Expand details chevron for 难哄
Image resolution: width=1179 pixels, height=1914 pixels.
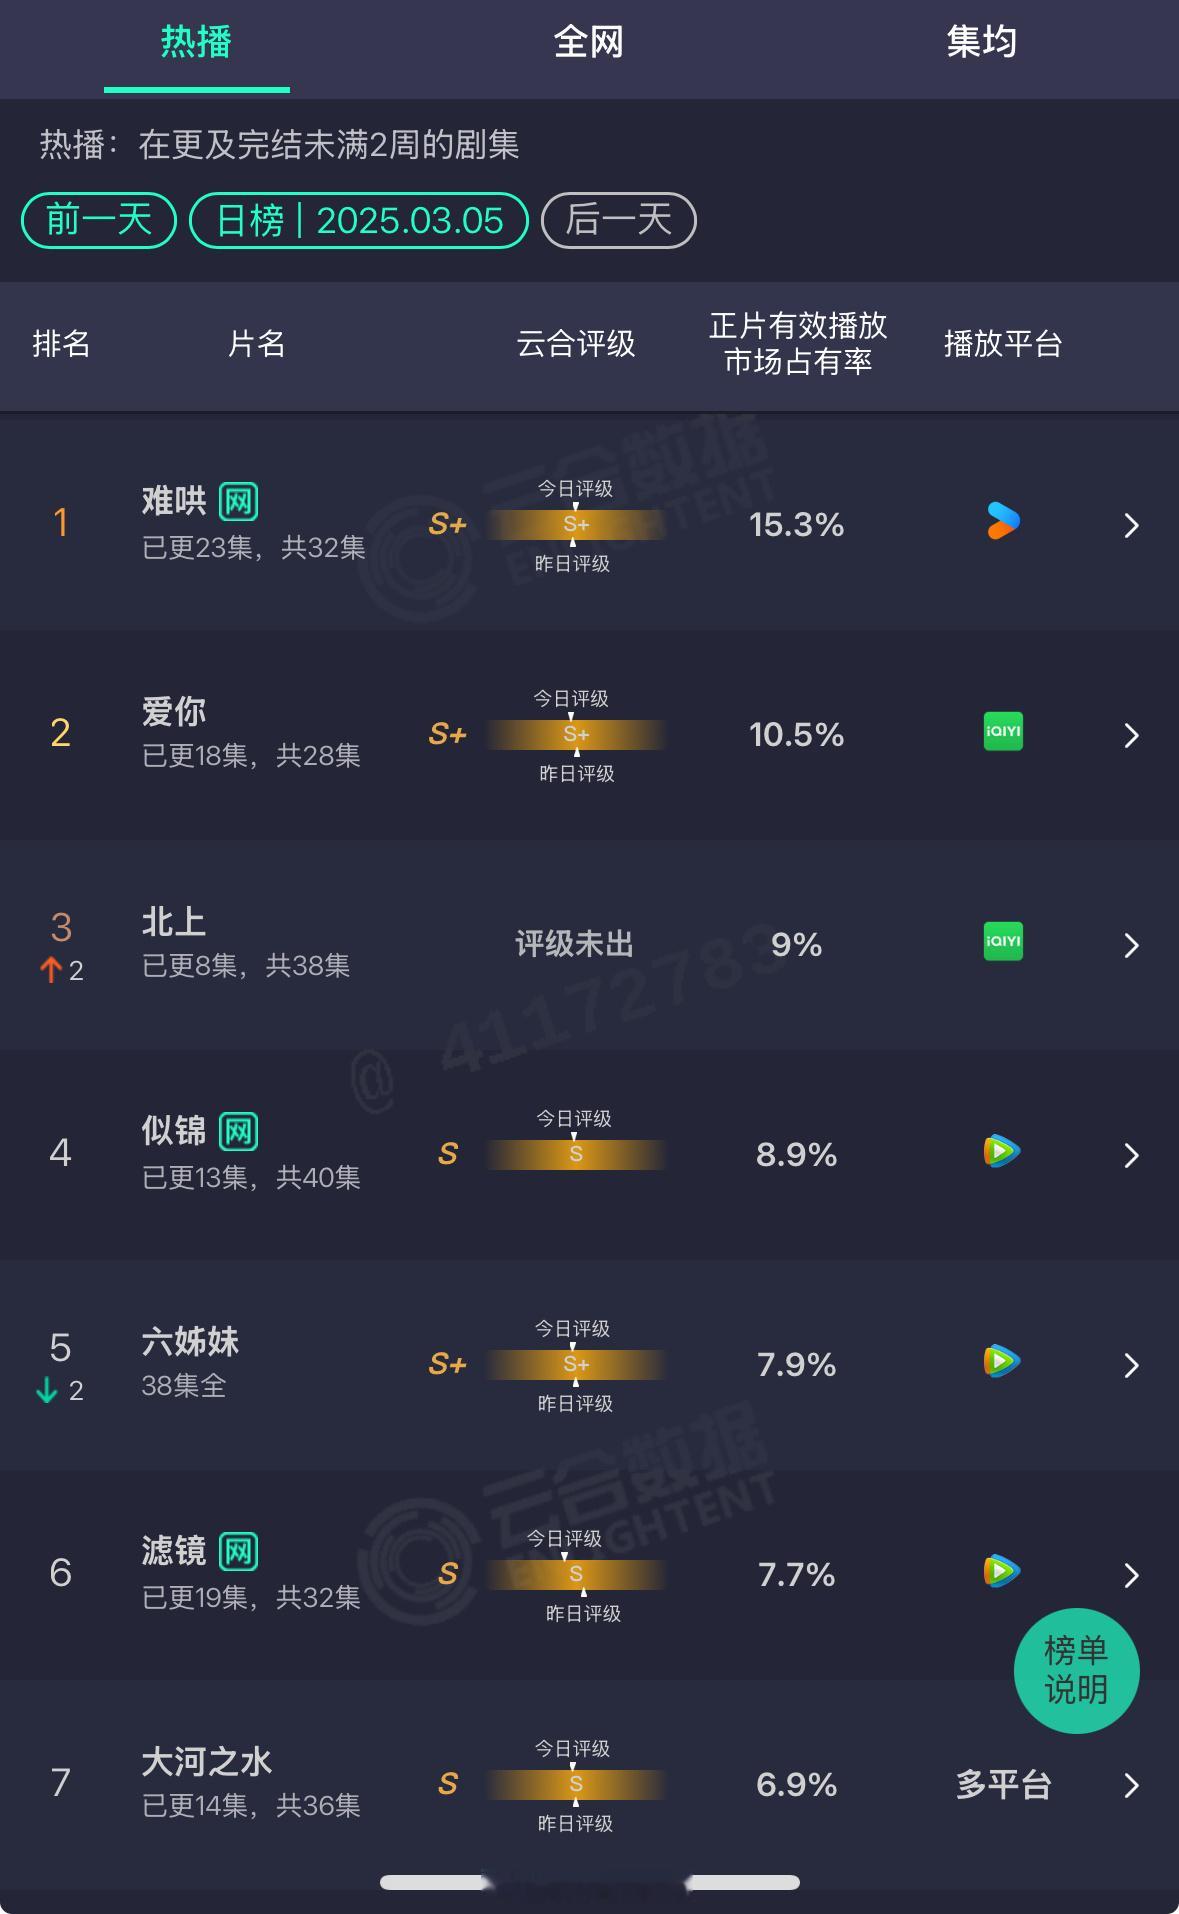tap(1131, 525)
